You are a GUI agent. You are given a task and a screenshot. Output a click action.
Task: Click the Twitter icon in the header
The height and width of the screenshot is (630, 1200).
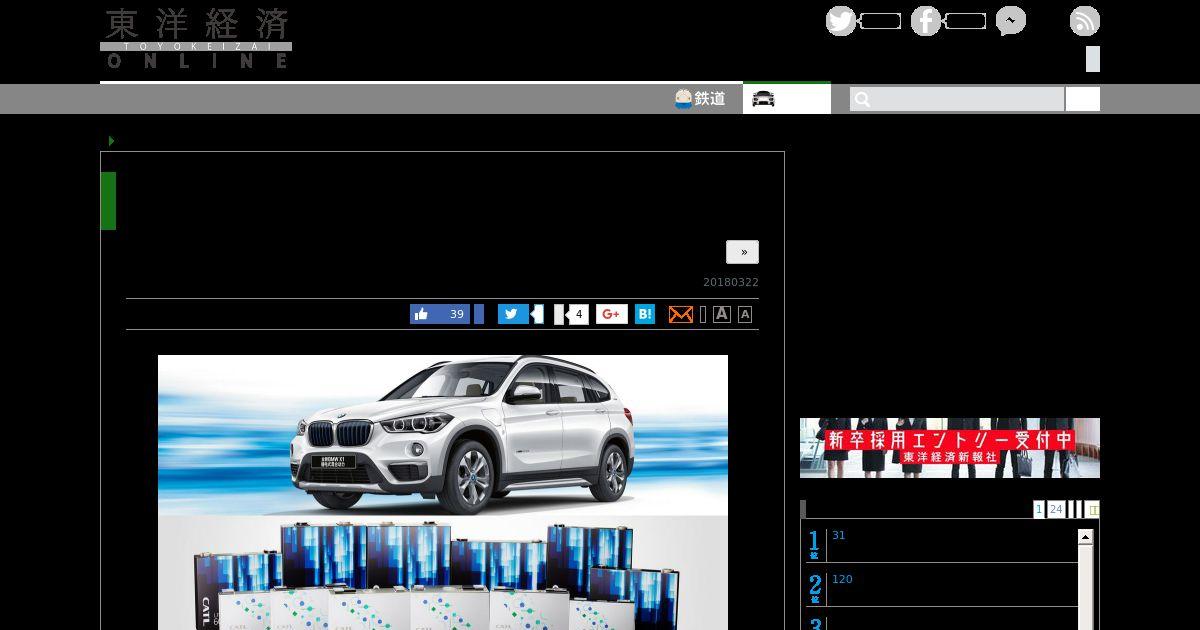point(841,21)
